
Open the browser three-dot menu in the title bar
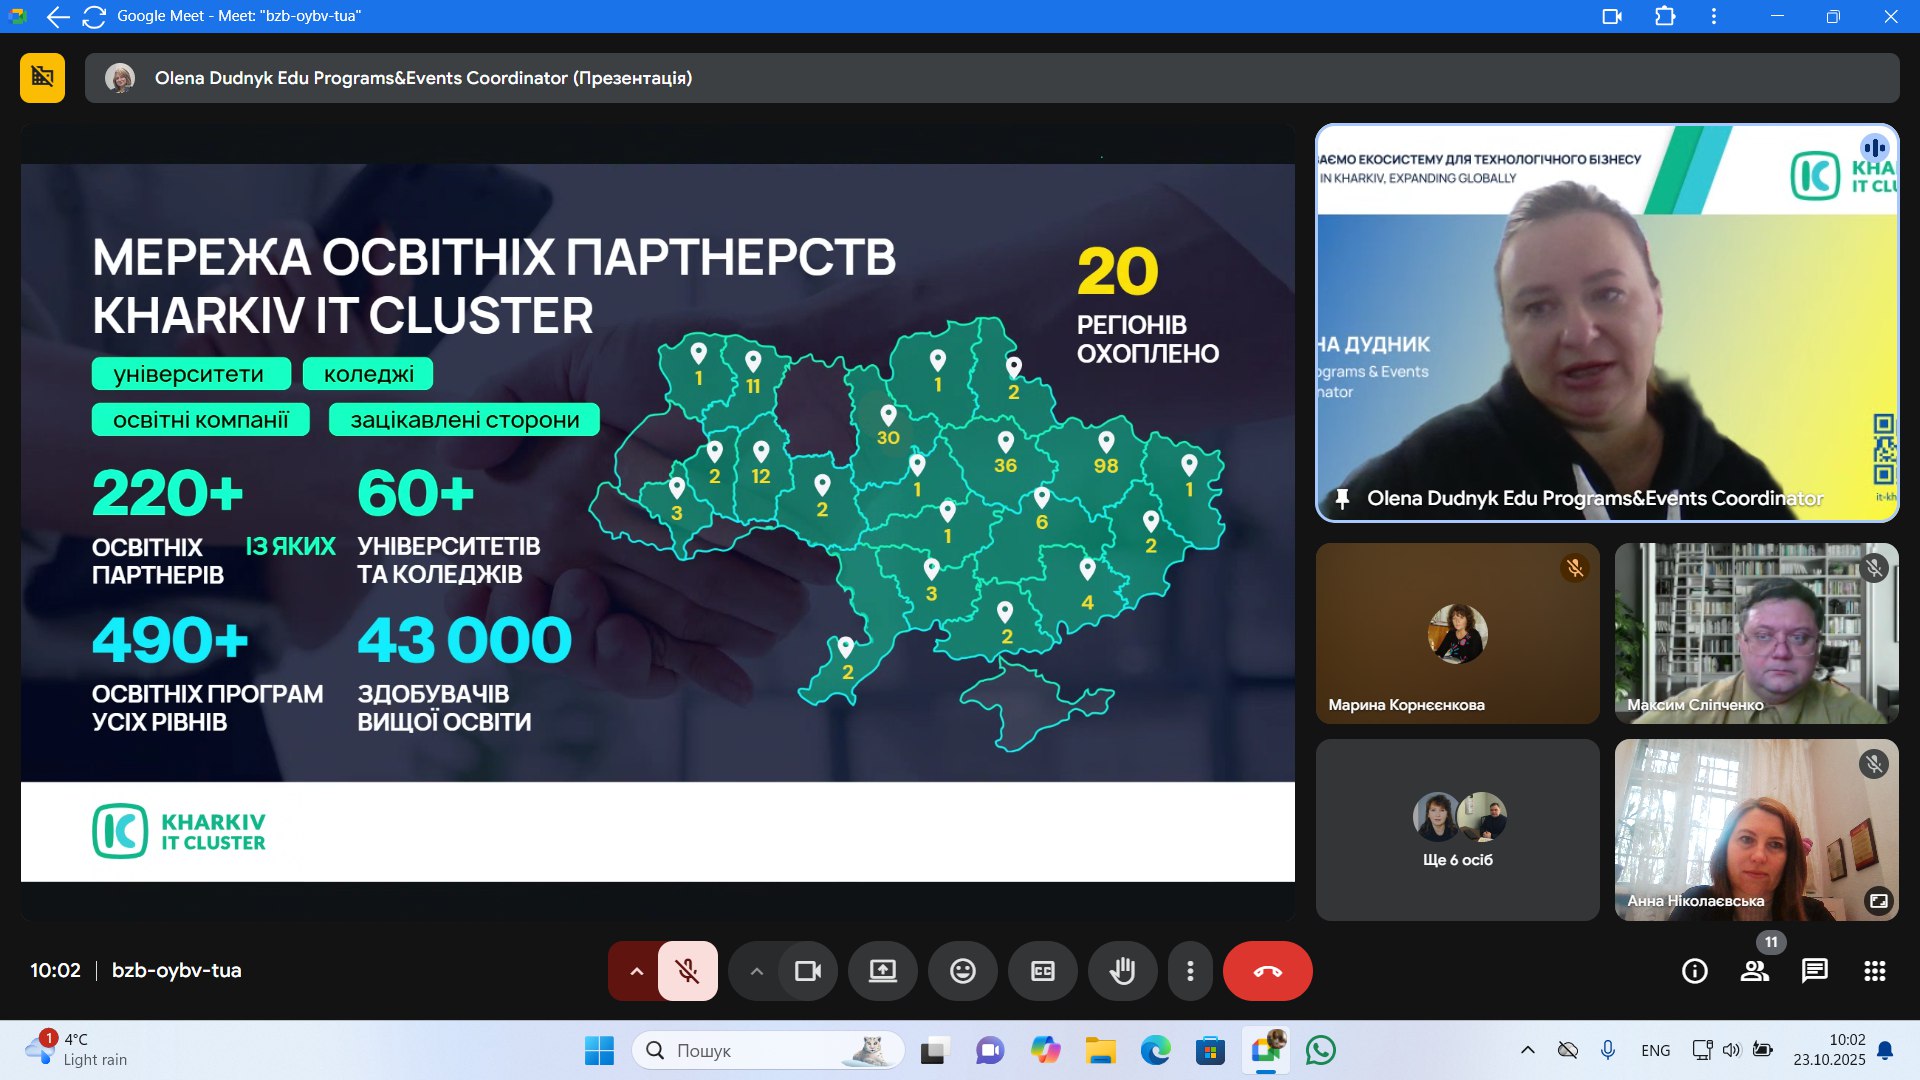click(1713, 16)
